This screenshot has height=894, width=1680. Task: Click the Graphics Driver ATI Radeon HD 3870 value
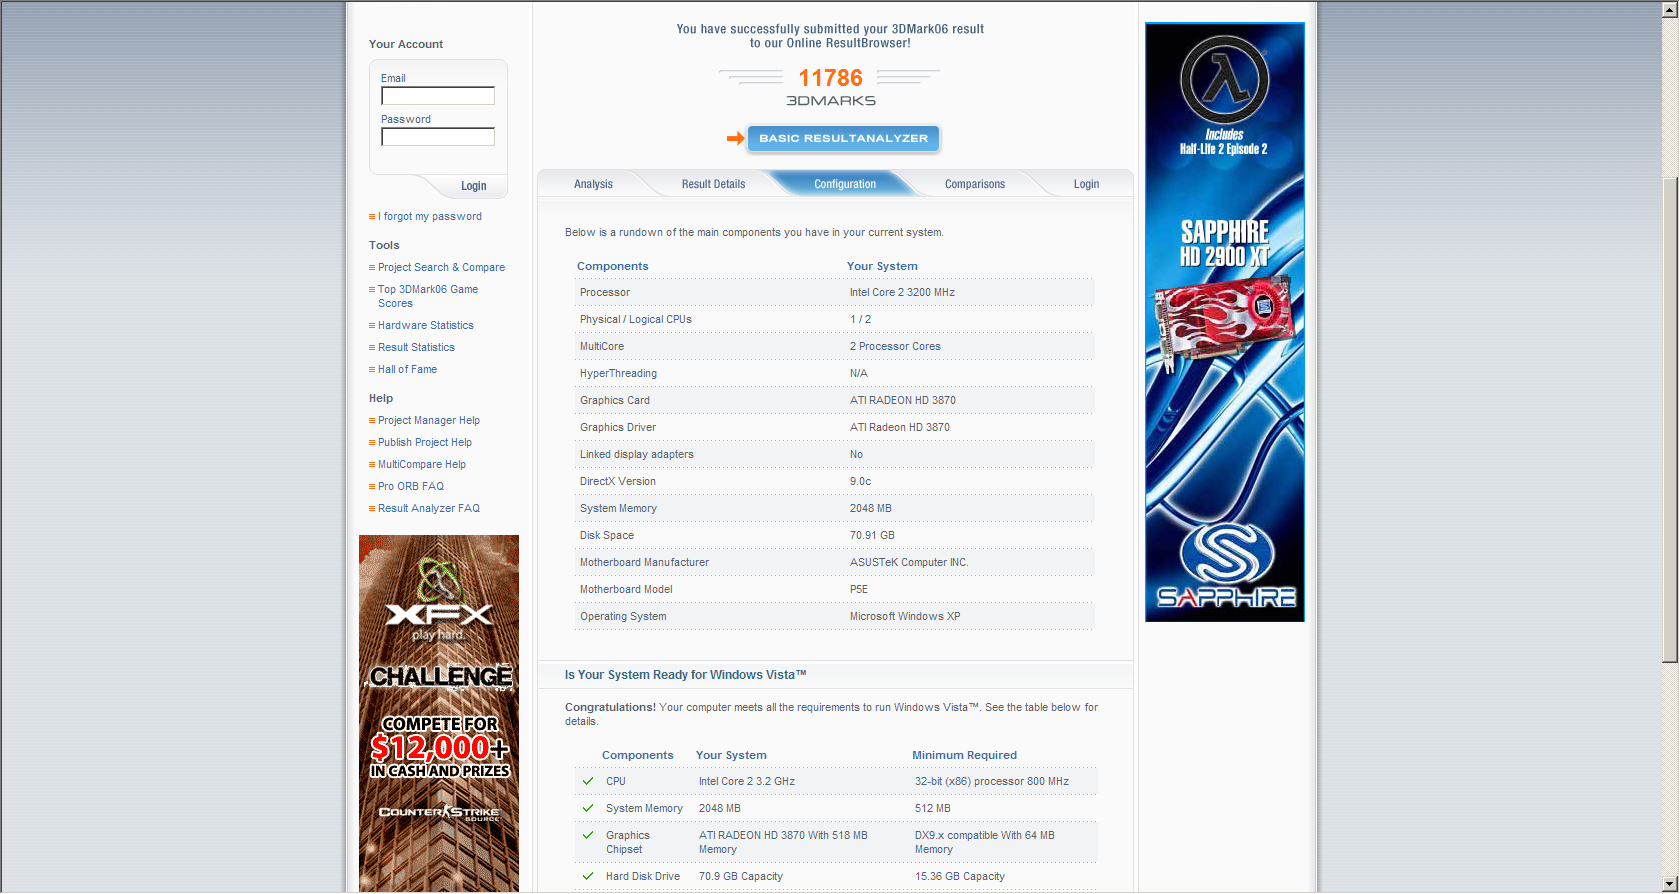point(900,427)
